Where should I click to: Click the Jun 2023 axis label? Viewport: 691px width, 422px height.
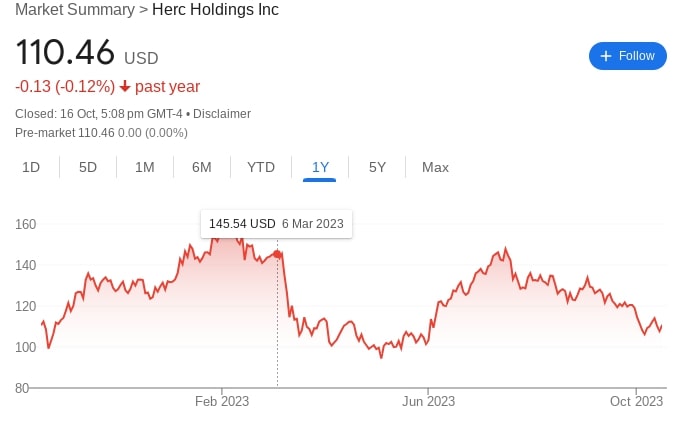tap(428, 401)
